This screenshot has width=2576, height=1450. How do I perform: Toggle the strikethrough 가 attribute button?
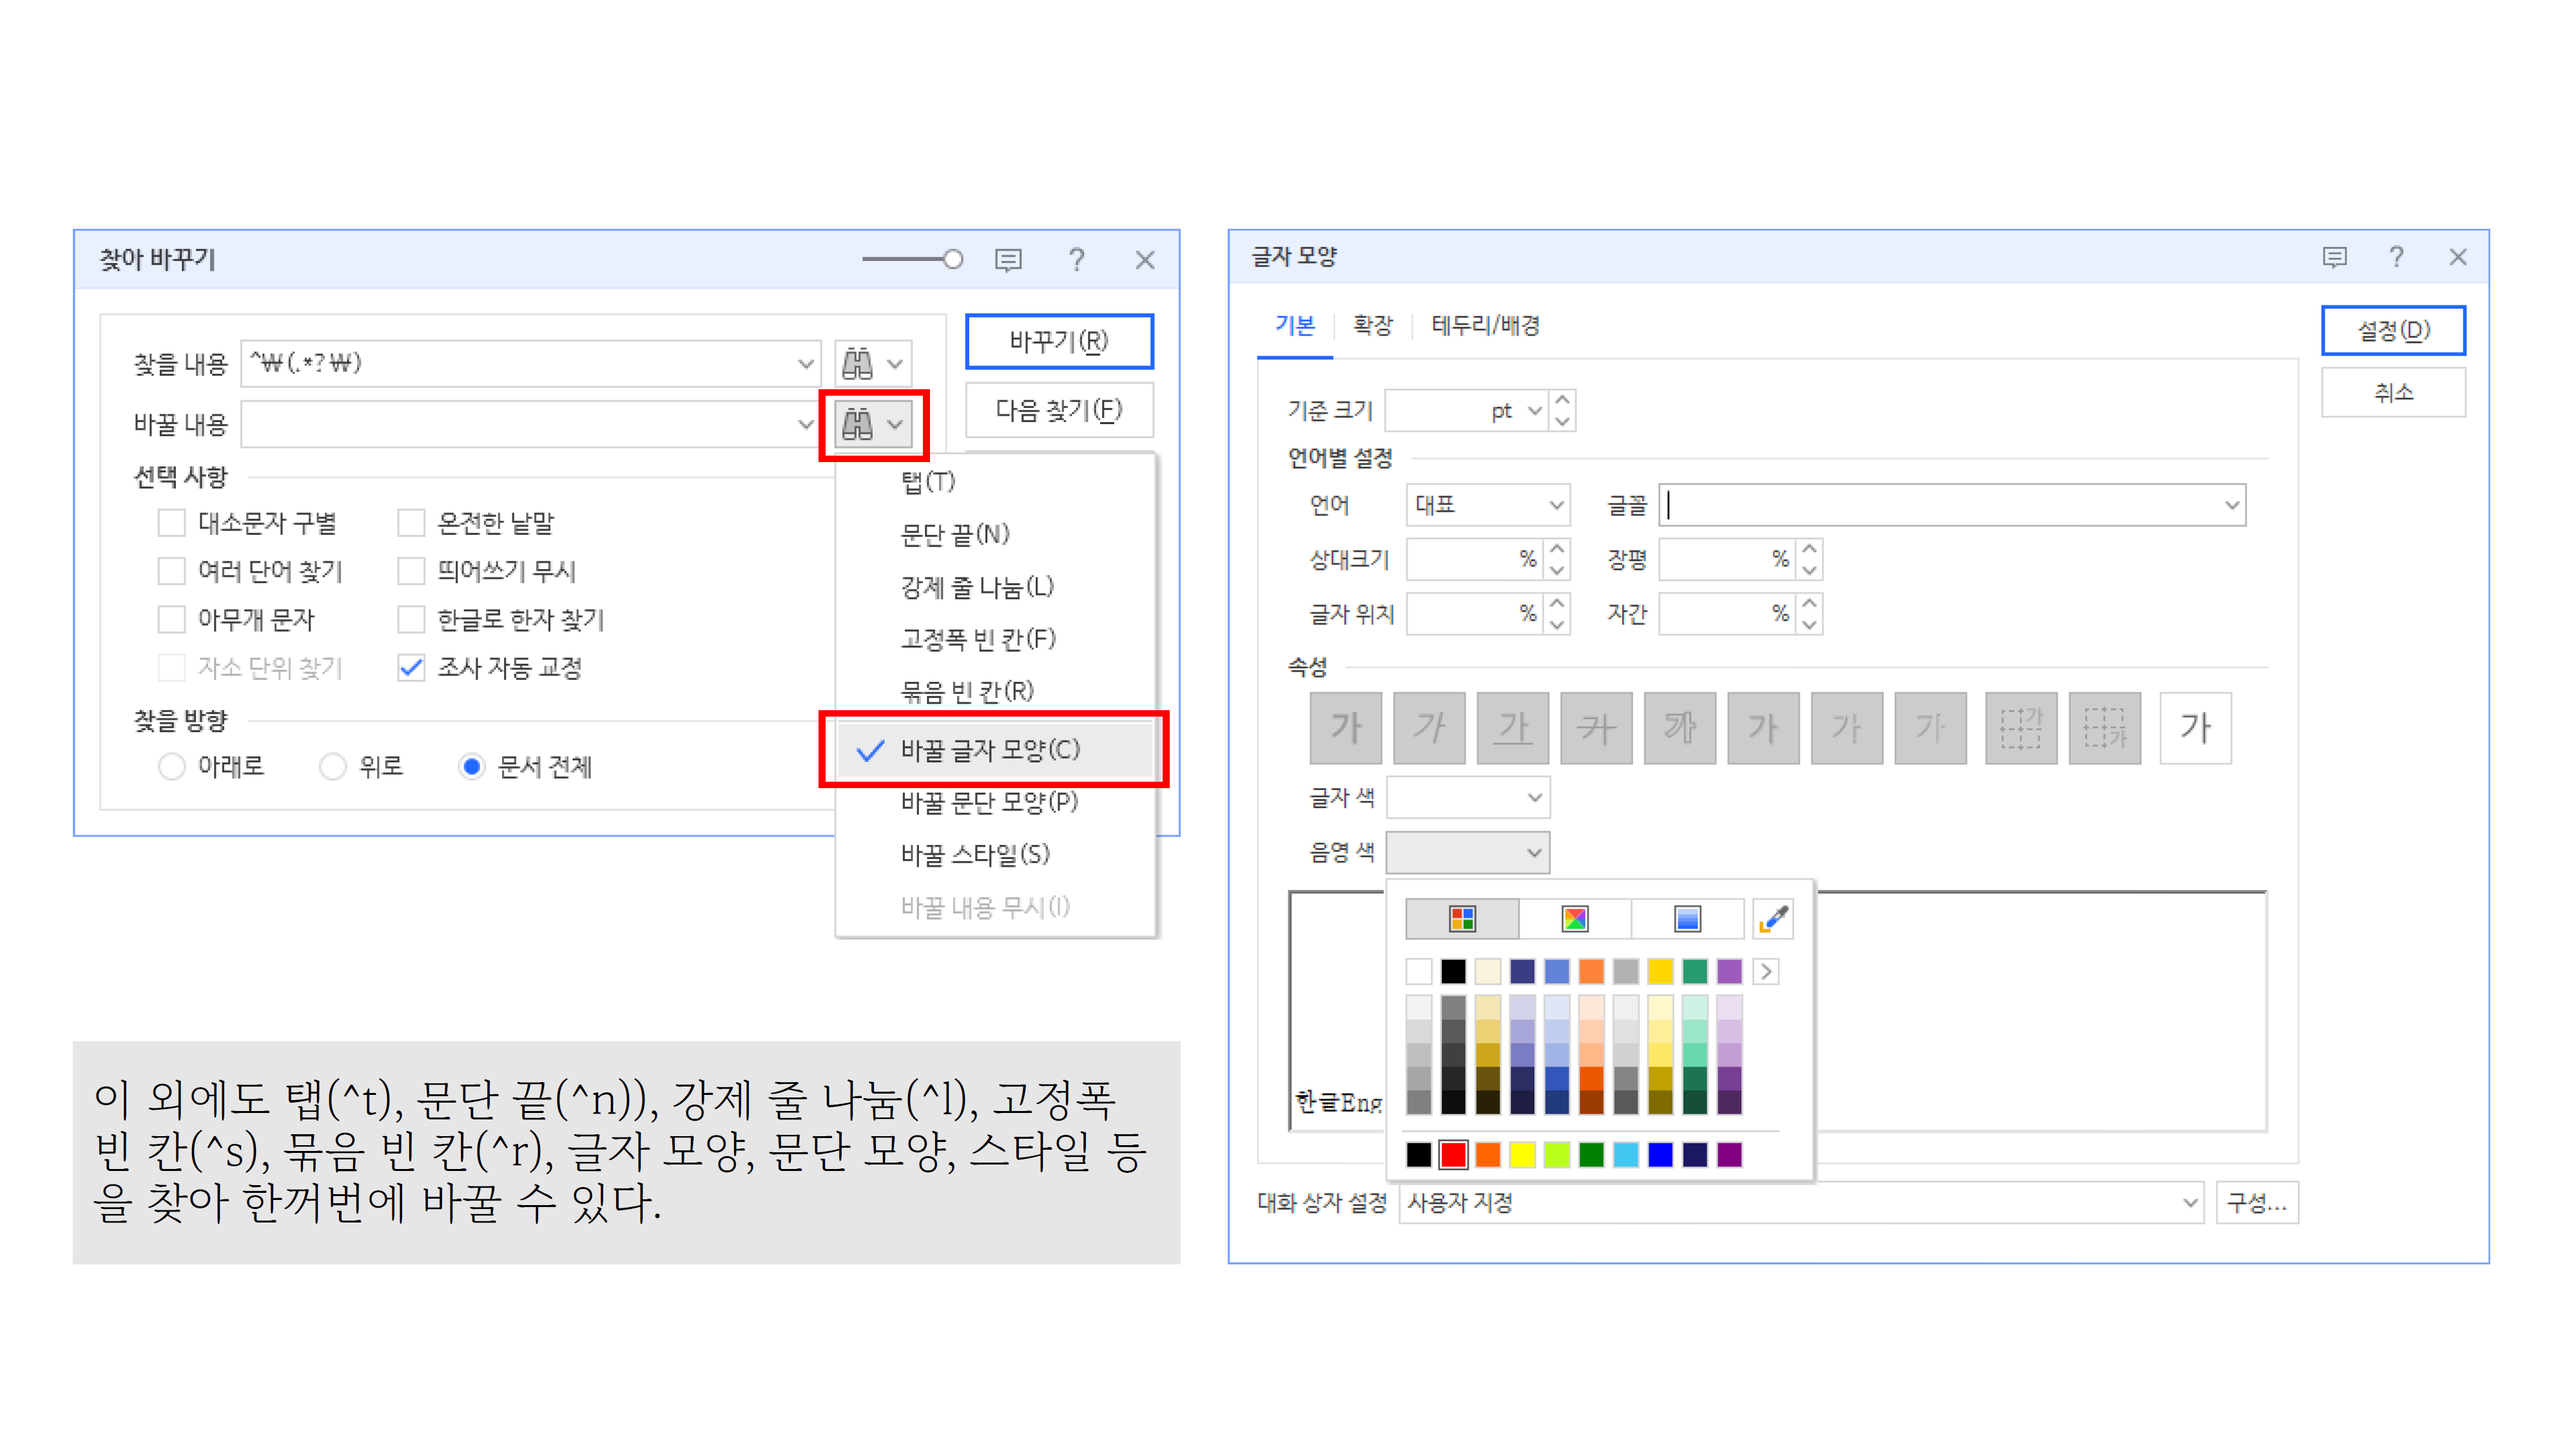point(1596,727)
